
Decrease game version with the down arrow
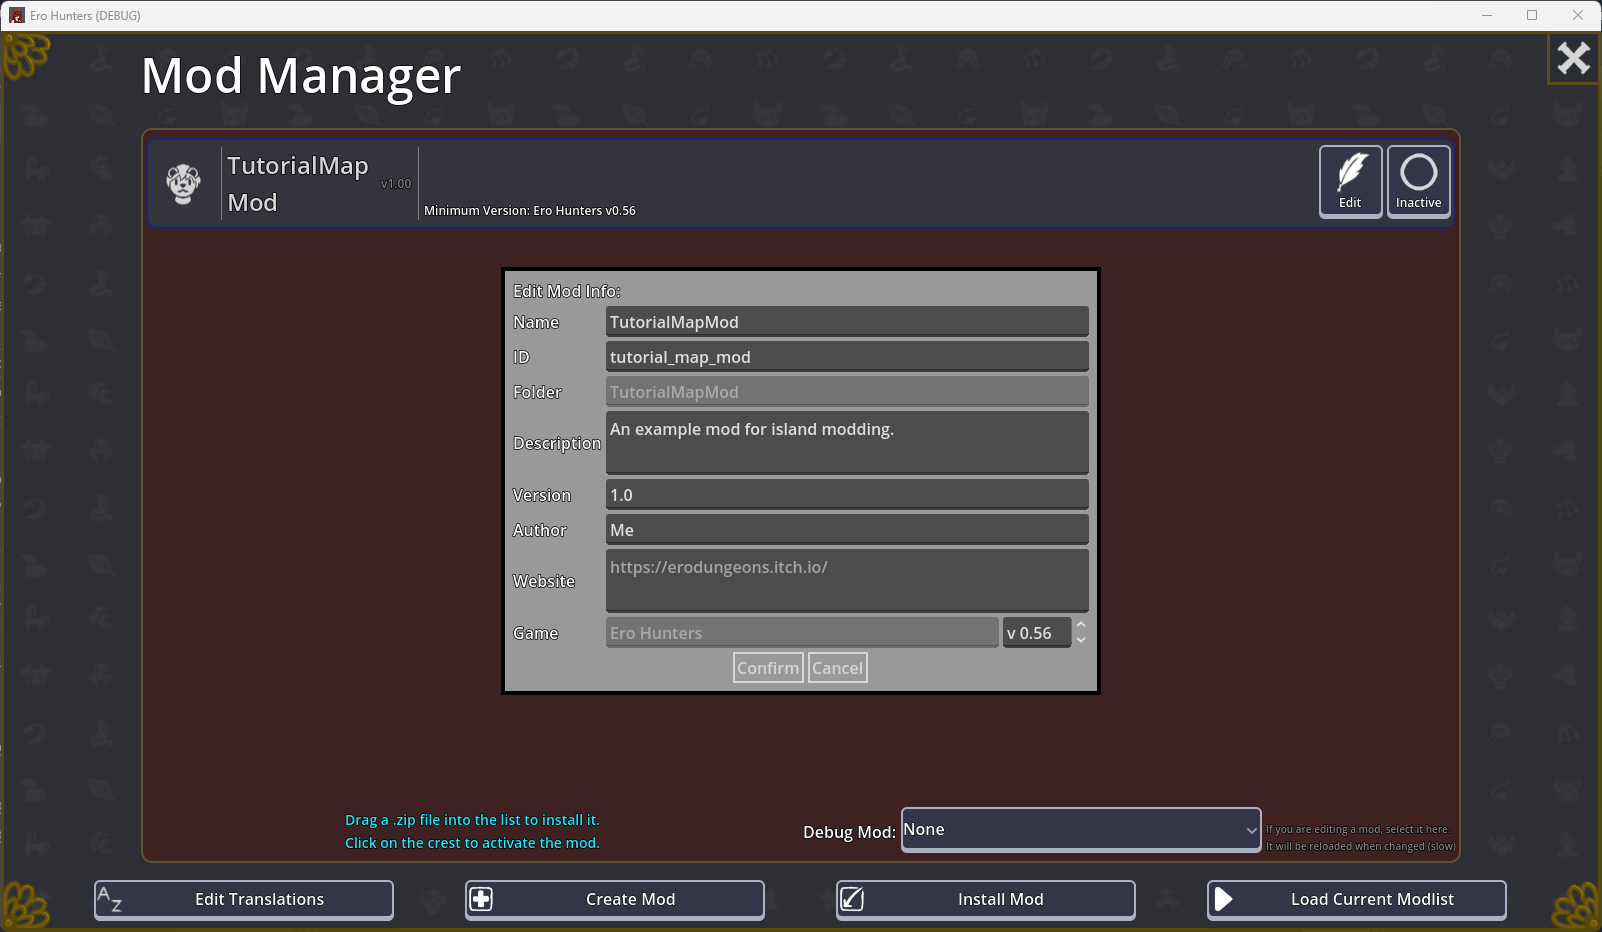coord(1081,640)
